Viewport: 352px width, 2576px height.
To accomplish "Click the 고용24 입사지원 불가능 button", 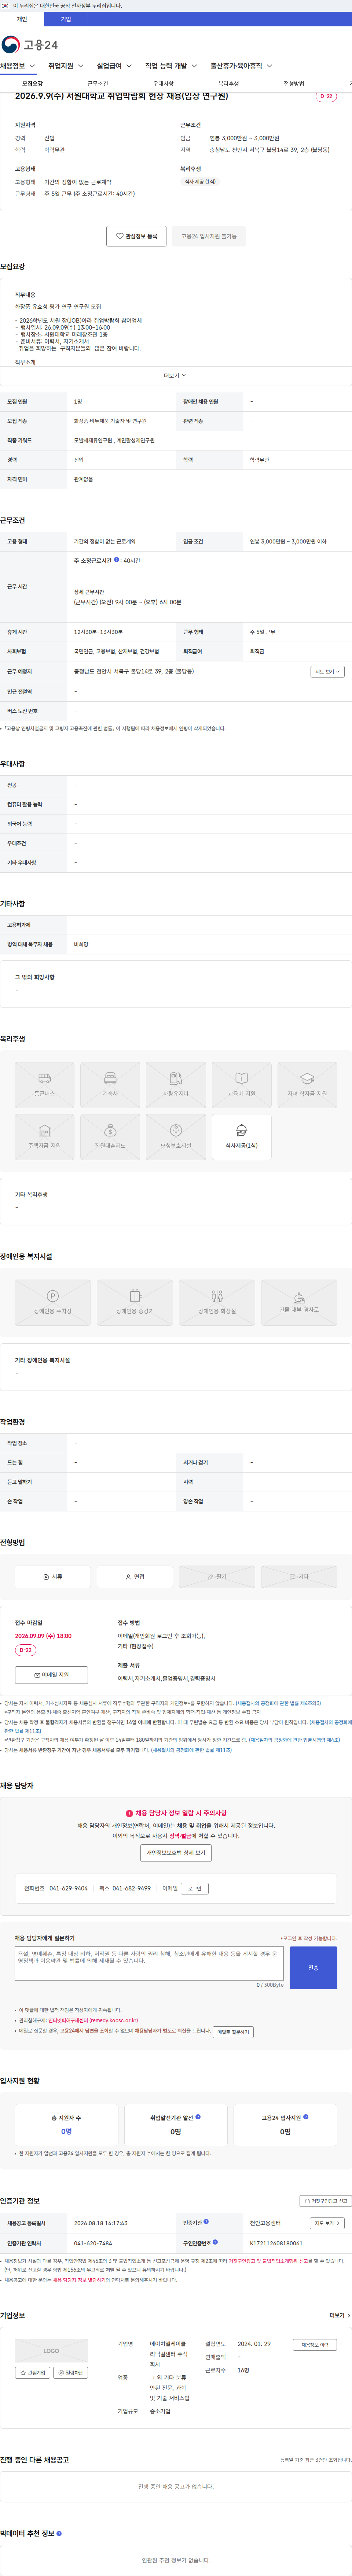I will pyautogui.click(x=209, y=236).
